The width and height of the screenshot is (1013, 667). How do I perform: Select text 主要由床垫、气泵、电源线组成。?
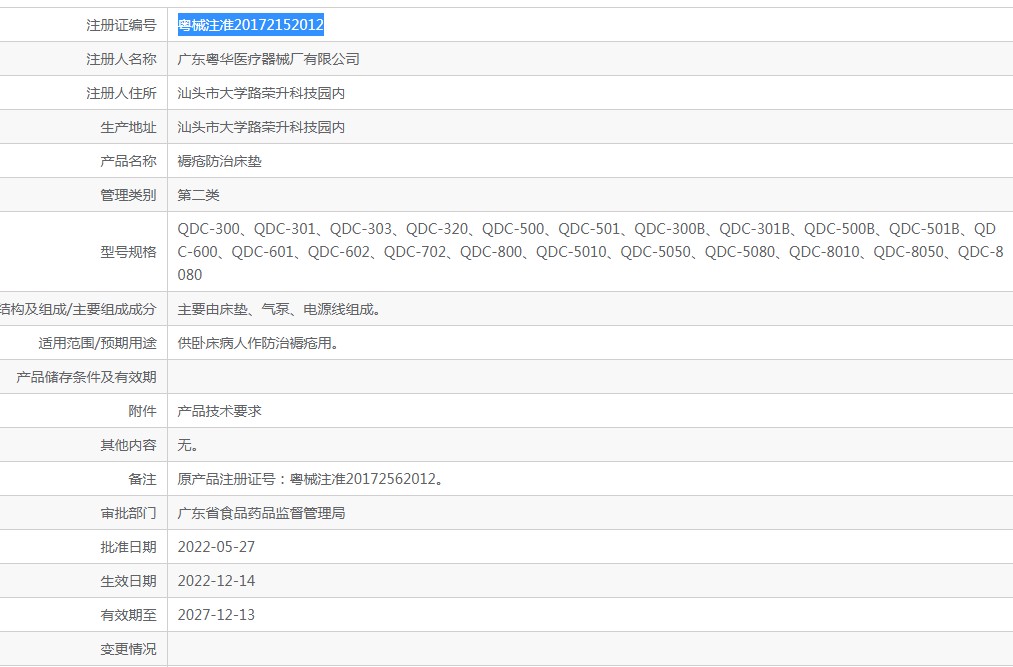tap(279, 310)
